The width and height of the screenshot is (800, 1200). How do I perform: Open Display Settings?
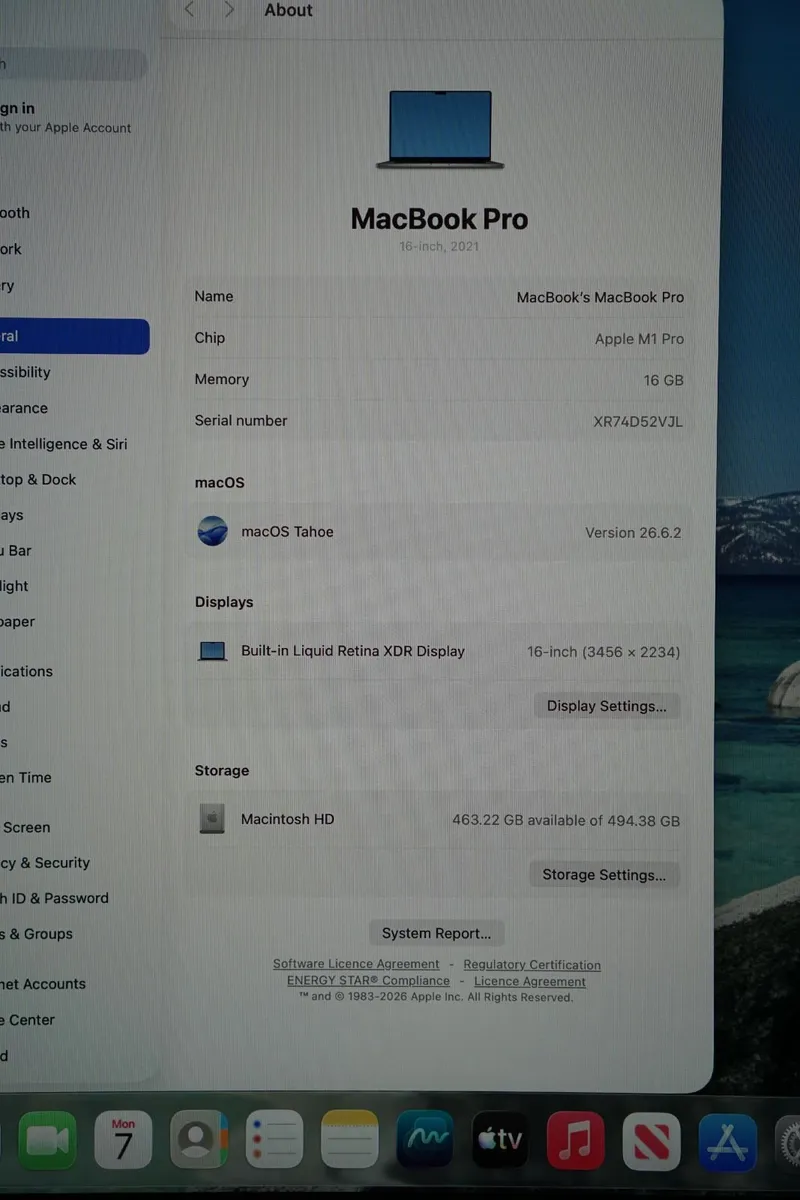click(x=607, y=706)
